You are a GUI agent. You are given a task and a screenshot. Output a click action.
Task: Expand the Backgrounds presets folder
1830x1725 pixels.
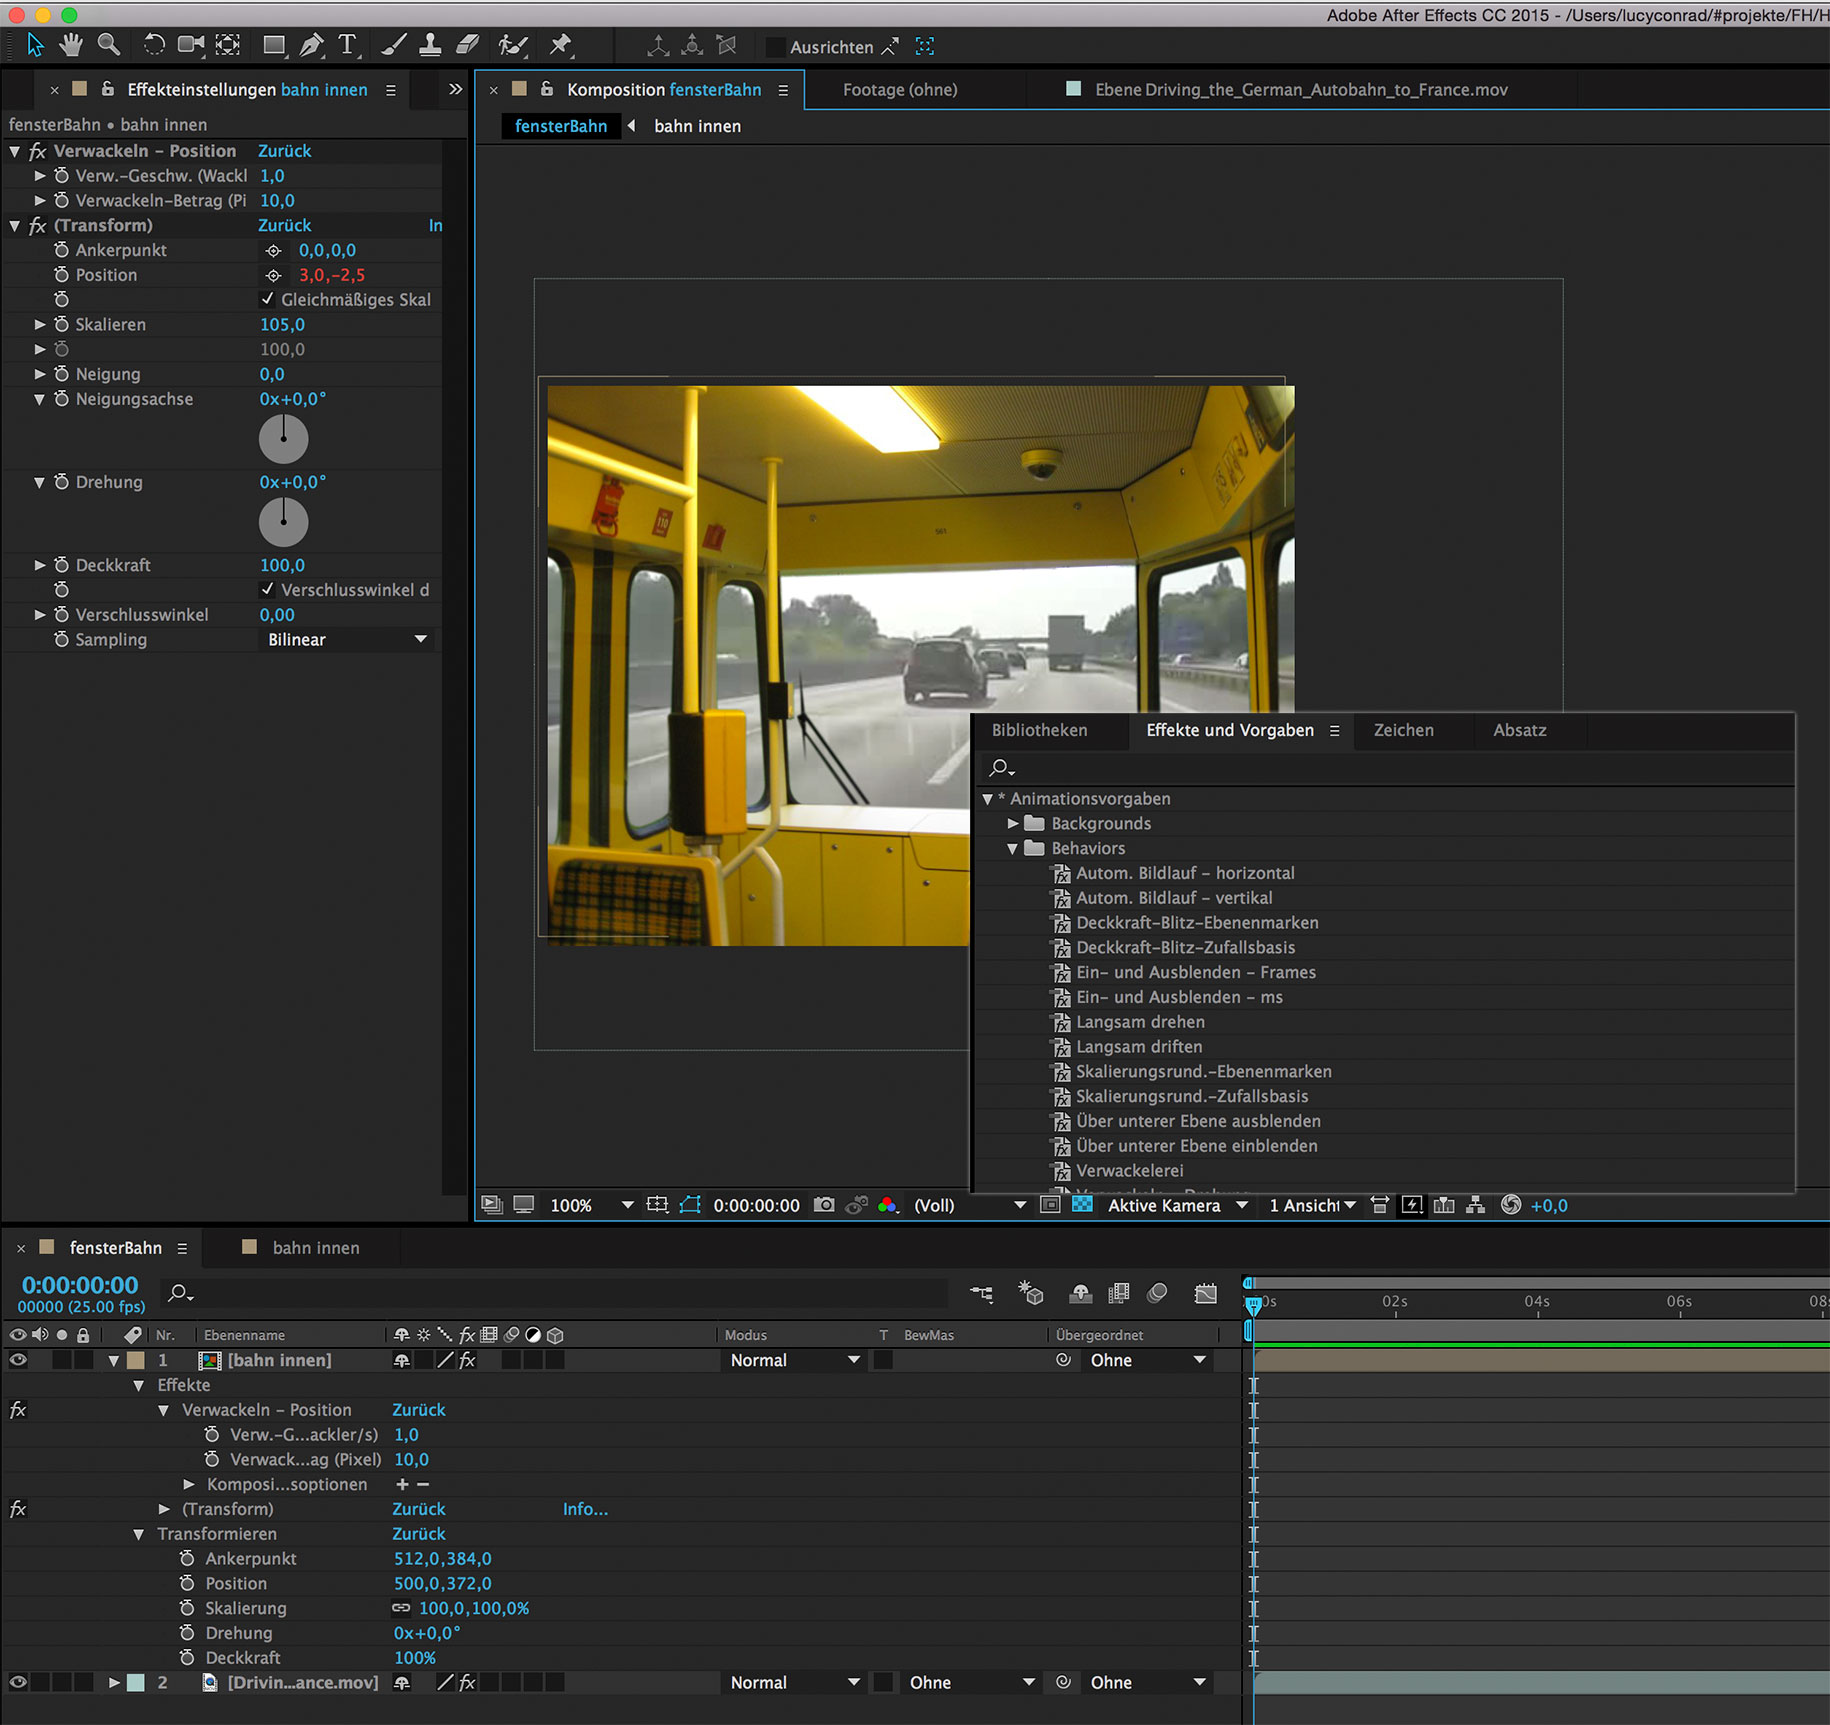pyautogui.click(x=1013, y=823)
